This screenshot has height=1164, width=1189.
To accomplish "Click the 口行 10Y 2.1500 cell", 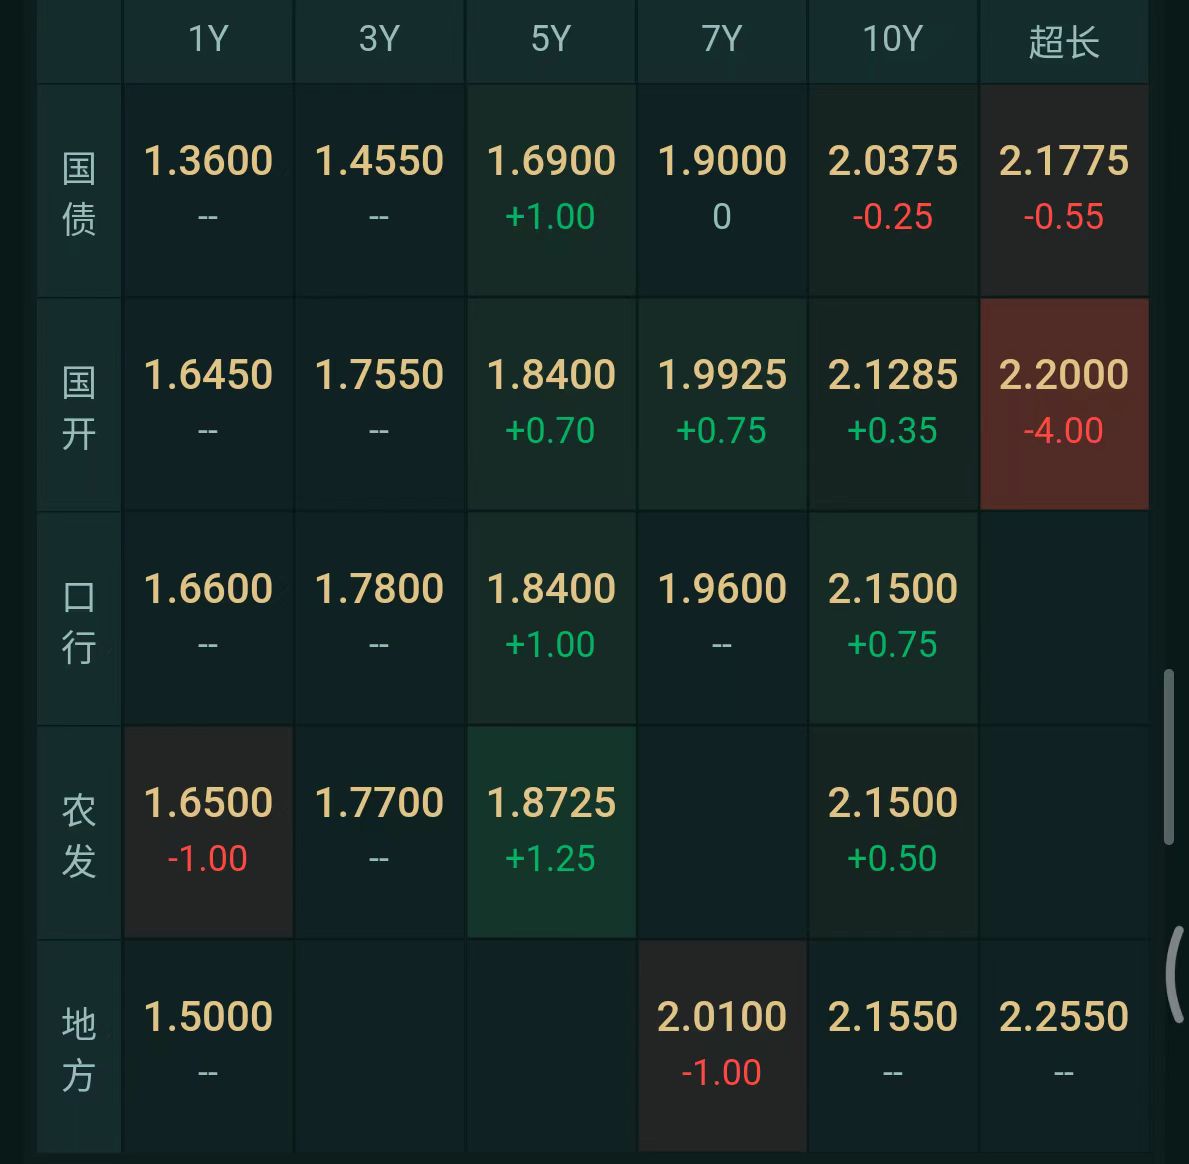I will tap(893, 618).
